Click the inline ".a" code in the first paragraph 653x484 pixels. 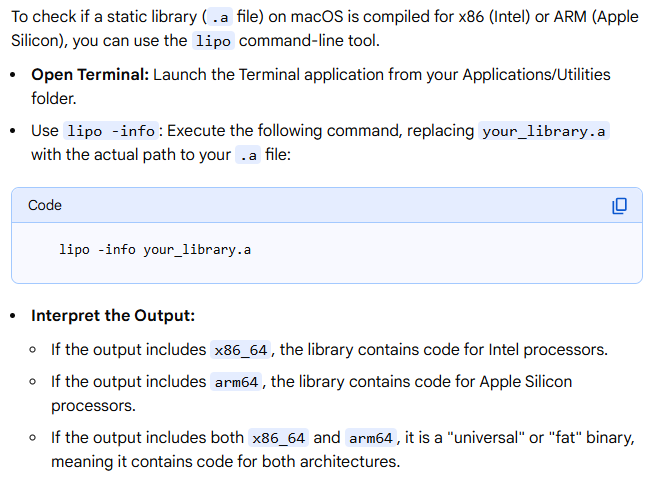click(219, 17)
